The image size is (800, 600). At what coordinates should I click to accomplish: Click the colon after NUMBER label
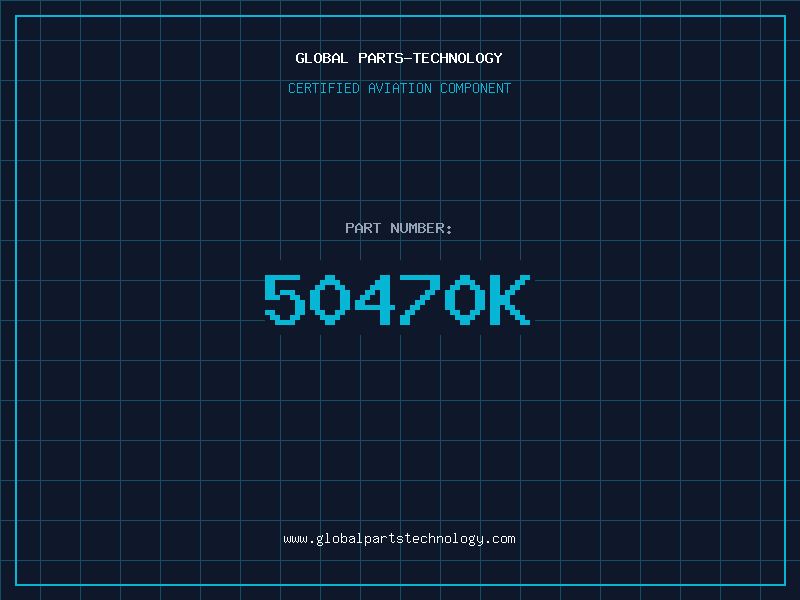(449, 229)
